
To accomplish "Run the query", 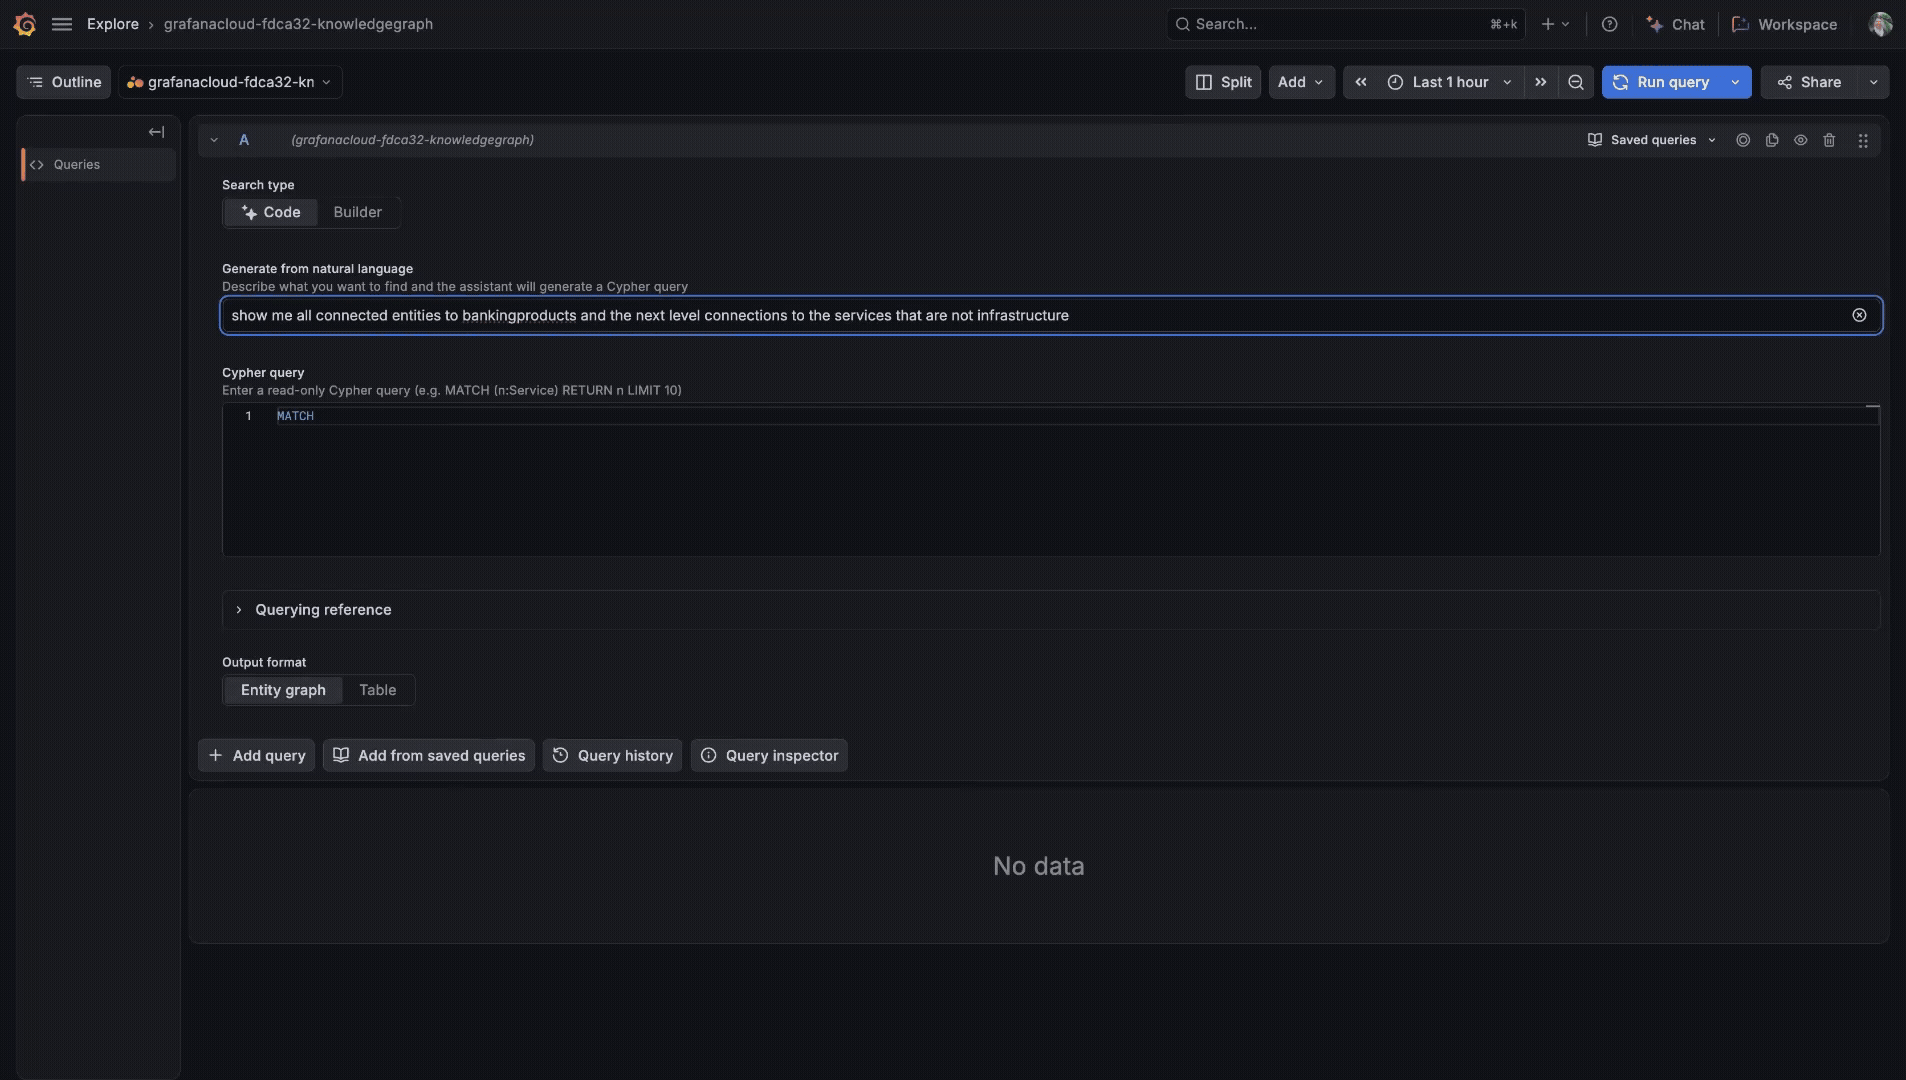I will point(1661,82).
